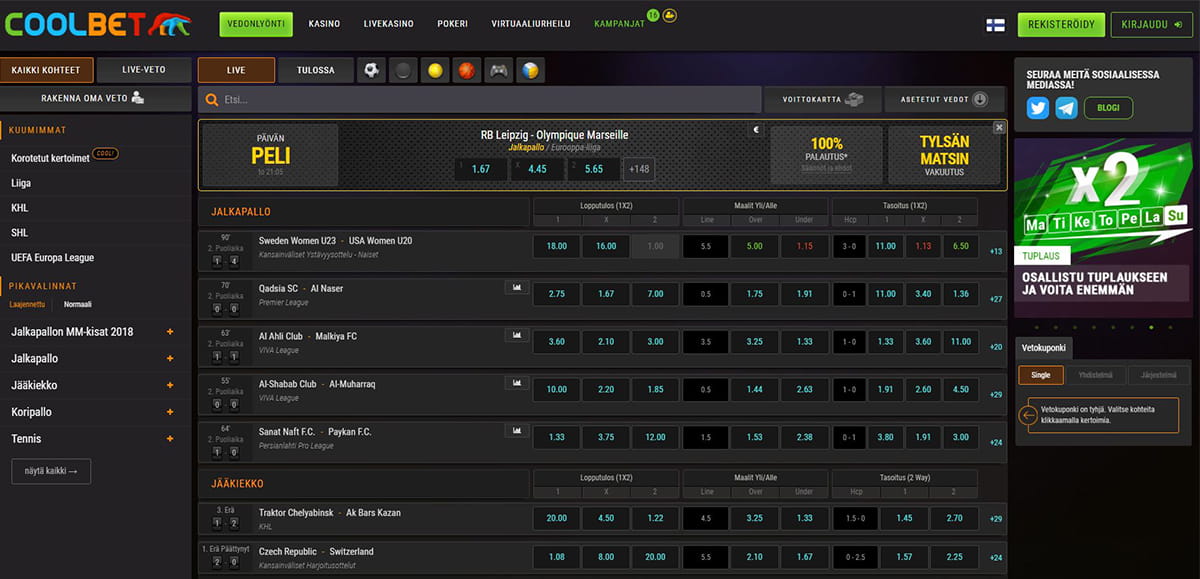
Task: Select odds 18.00 for Sweden Women U23
Action: (x=557, y=246)
